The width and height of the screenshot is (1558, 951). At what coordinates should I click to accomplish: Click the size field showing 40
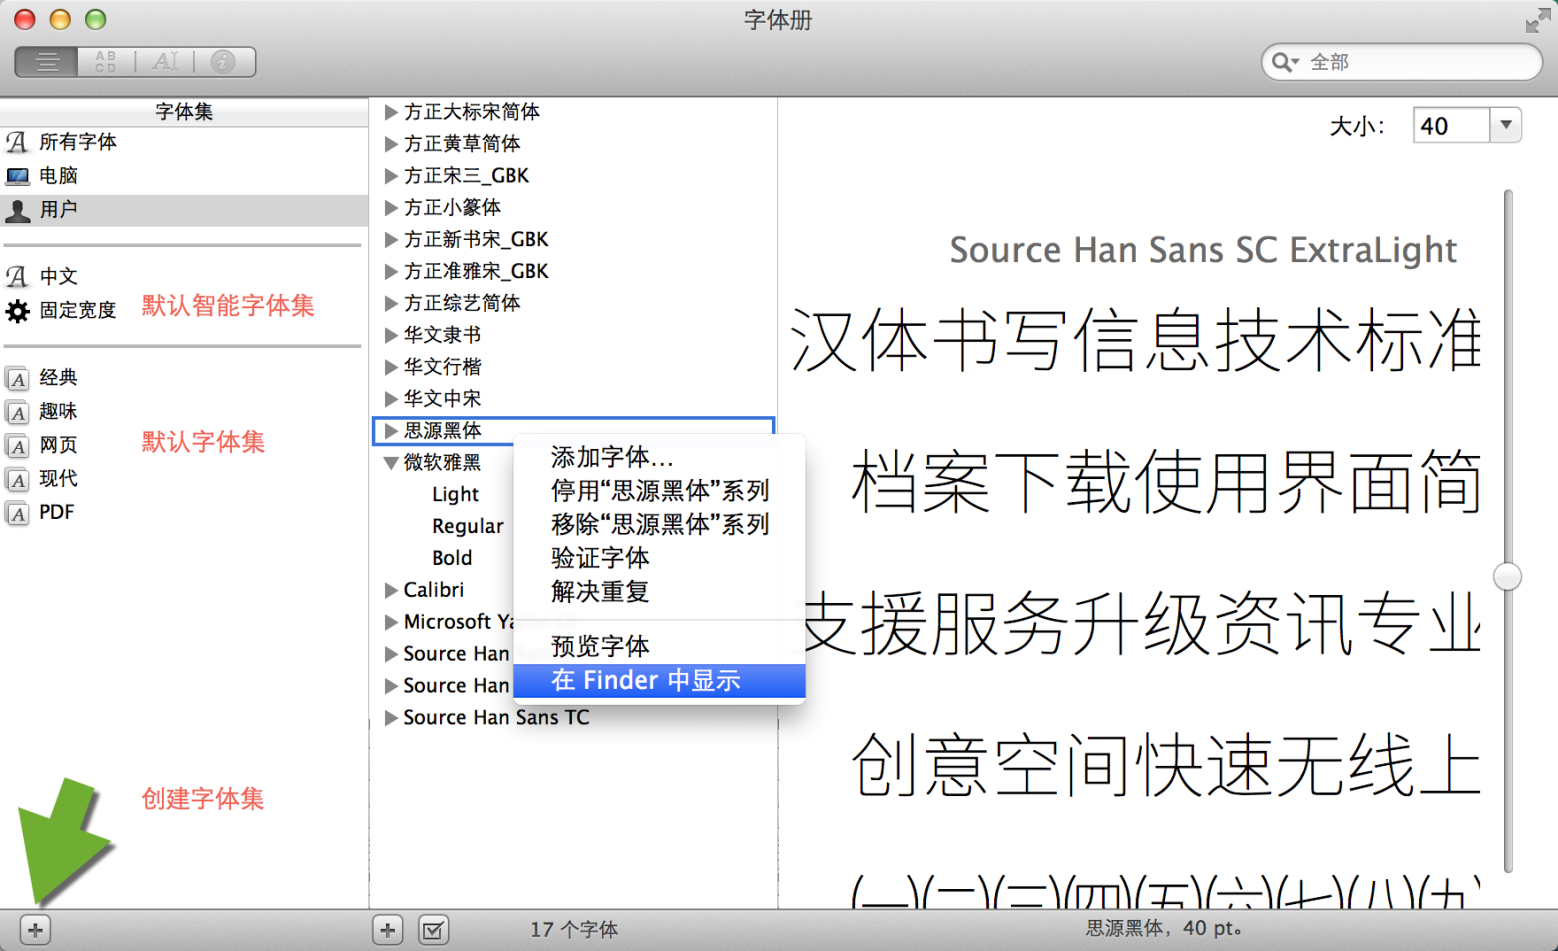point(1451,126)
